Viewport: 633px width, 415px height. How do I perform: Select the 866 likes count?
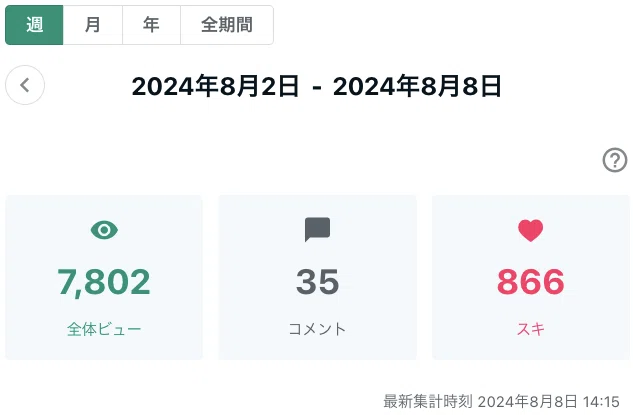pyautogui.click(x=530, y=282)
